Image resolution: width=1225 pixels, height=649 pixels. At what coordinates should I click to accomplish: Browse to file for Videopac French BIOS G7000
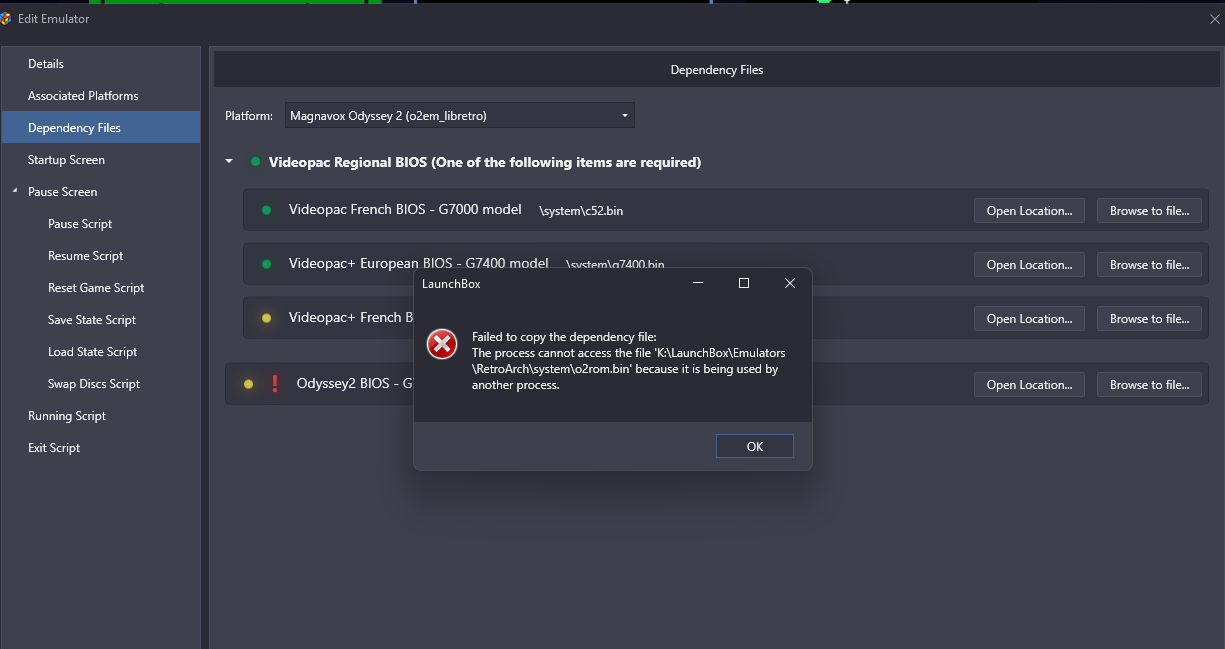point(1149,211)
